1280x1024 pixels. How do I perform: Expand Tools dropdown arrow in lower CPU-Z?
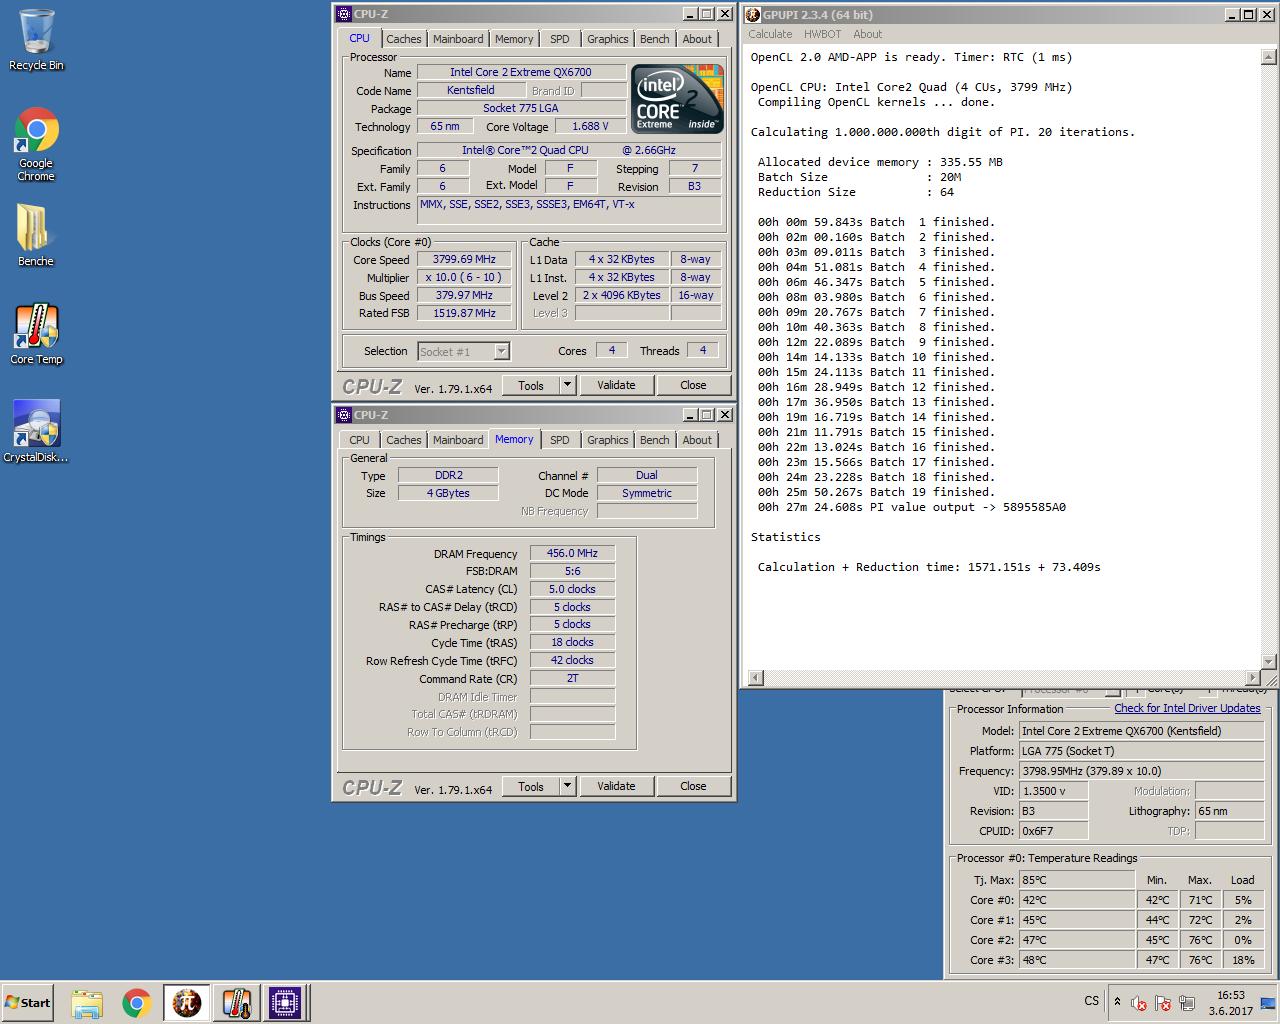click(567, 786)
